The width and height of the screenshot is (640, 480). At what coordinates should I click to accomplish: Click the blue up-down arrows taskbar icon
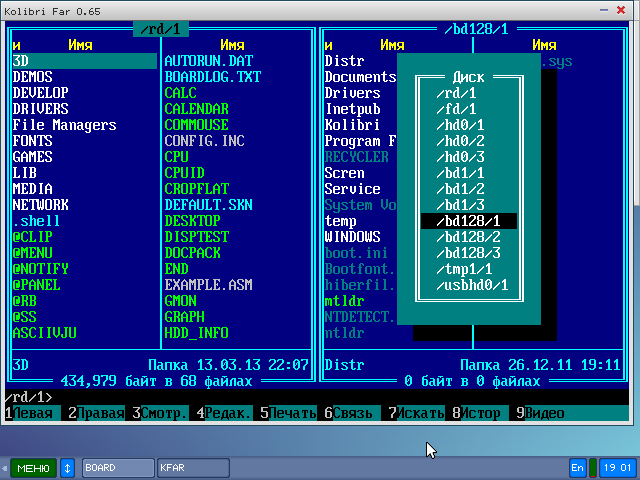coord(67,467)
